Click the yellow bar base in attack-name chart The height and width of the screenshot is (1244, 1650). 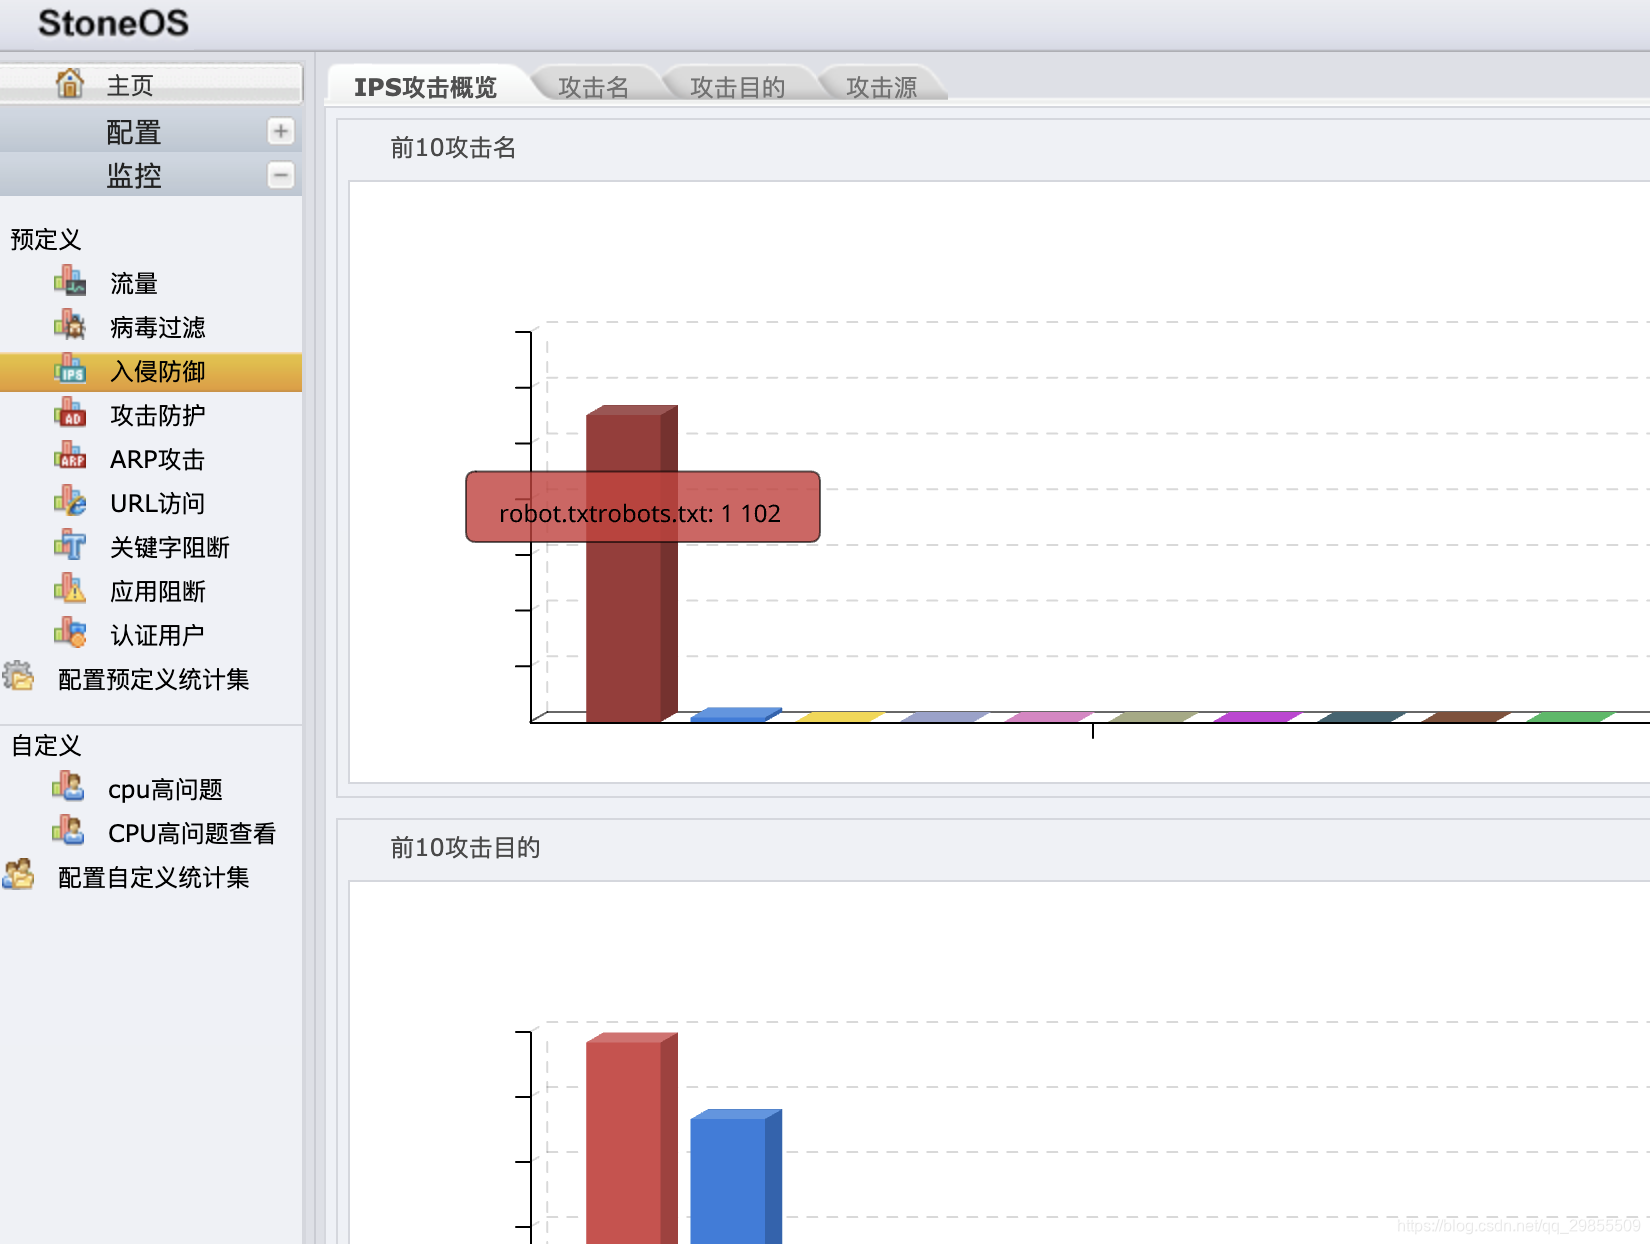coord(840,716)
